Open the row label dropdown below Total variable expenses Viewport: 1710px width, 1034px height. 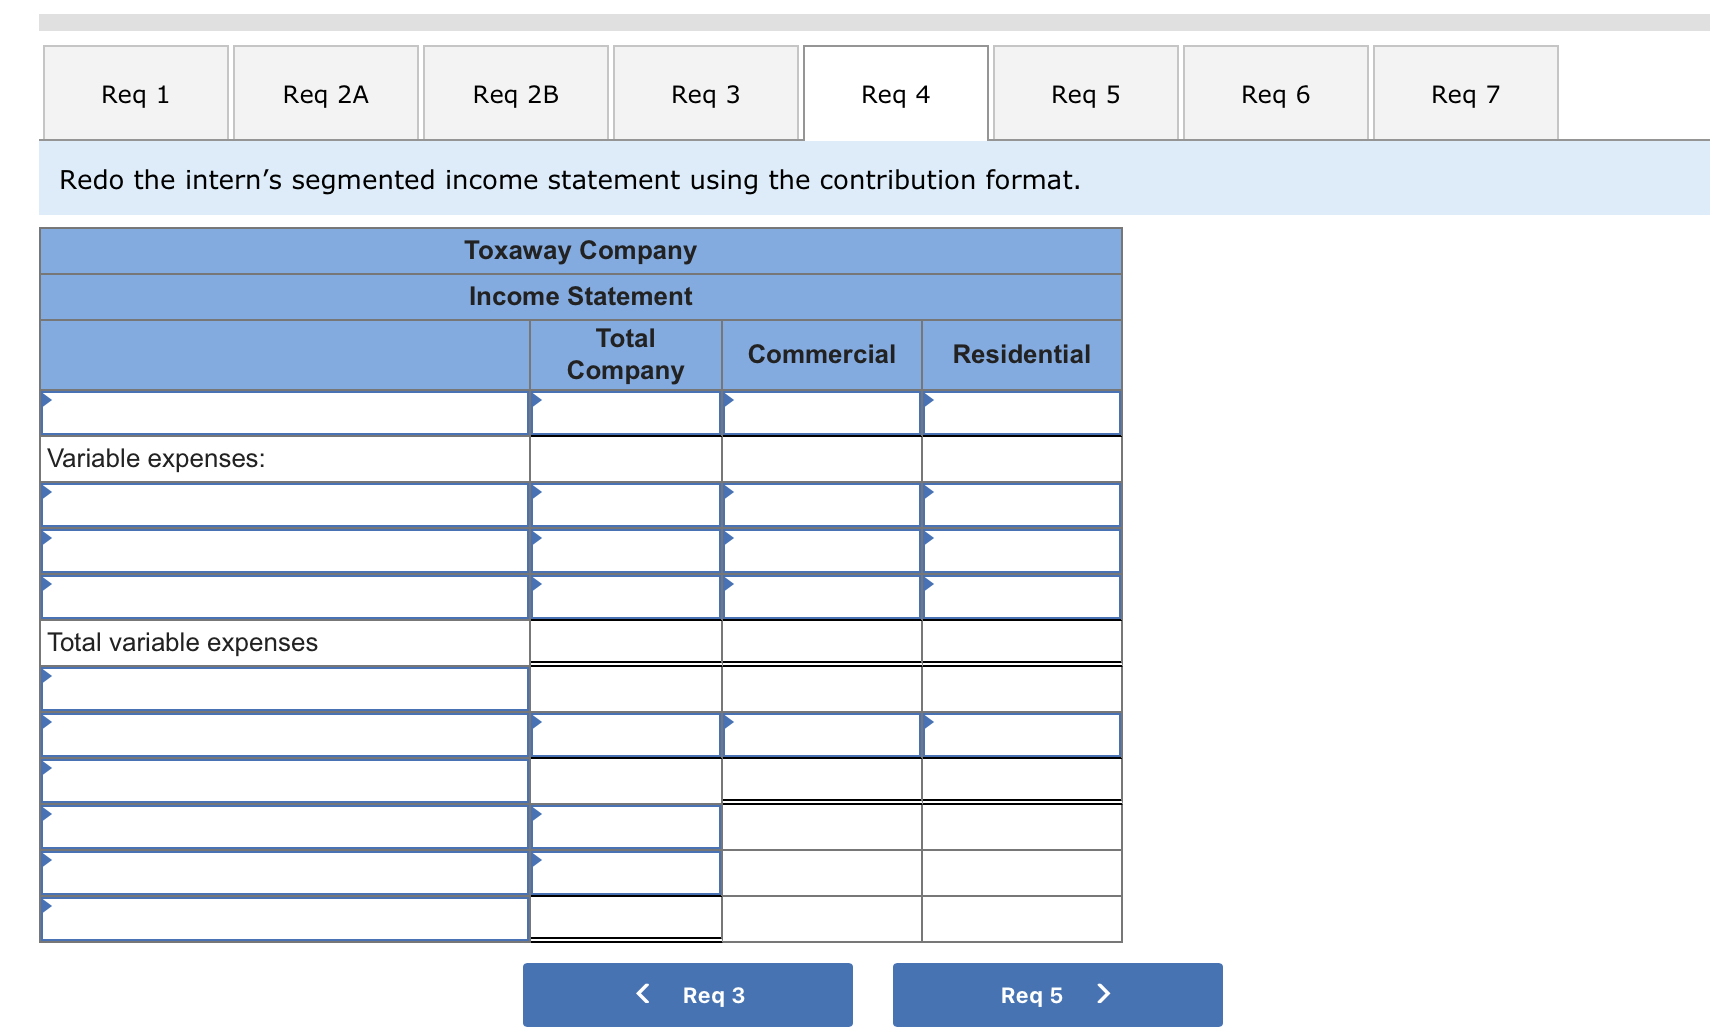tap(284, 688)
